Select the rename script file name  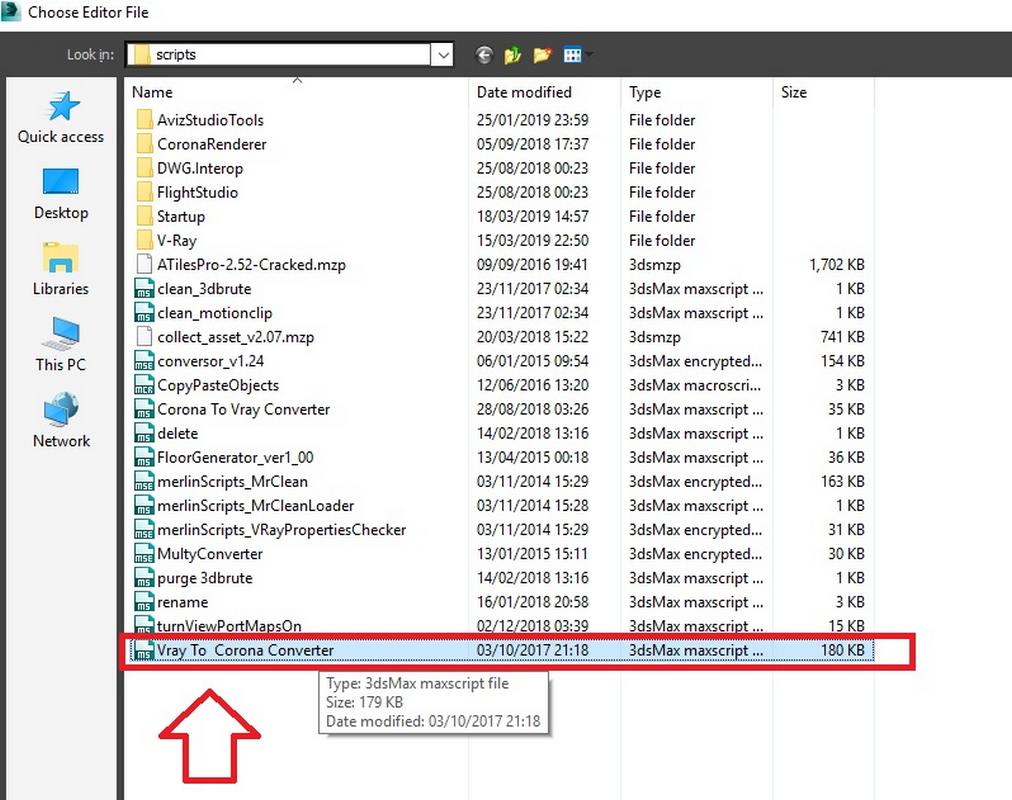click(183, 602)
